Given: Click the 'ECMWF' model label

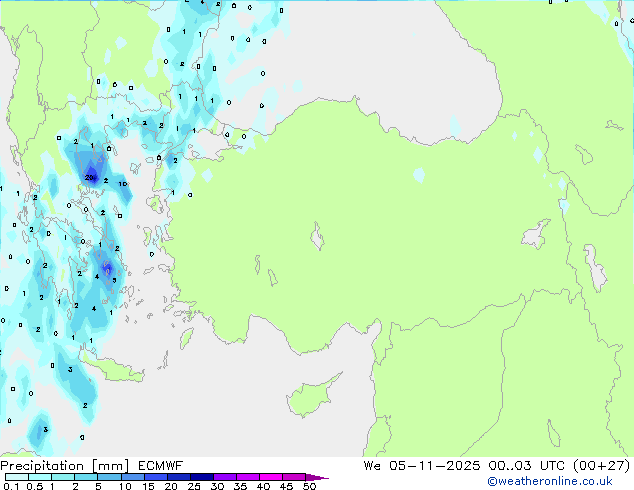Looking at the screenshot, I should tap(161, 466).
